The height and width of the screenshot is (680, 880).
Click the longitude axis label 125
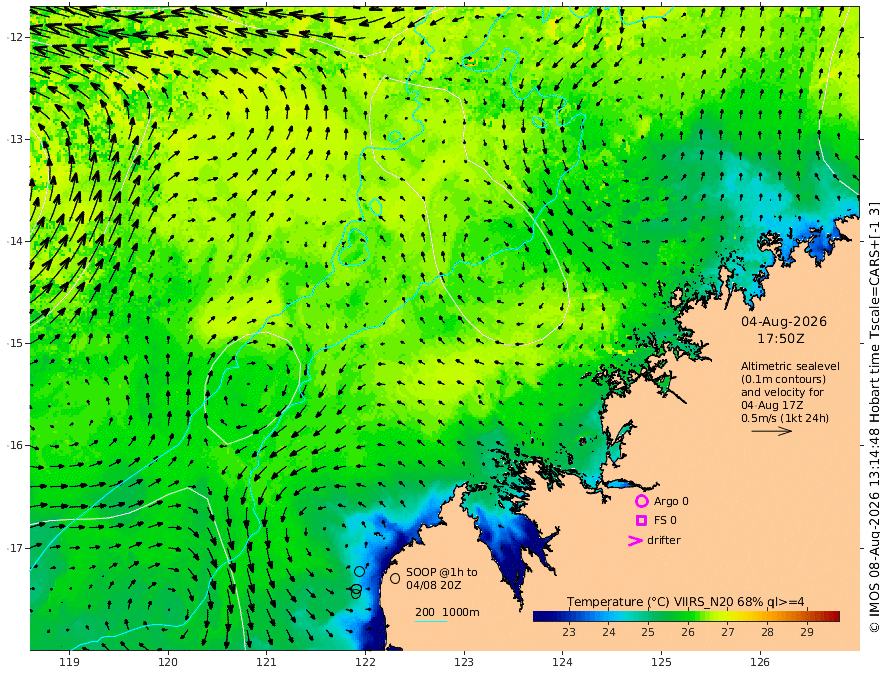(662, 663)
